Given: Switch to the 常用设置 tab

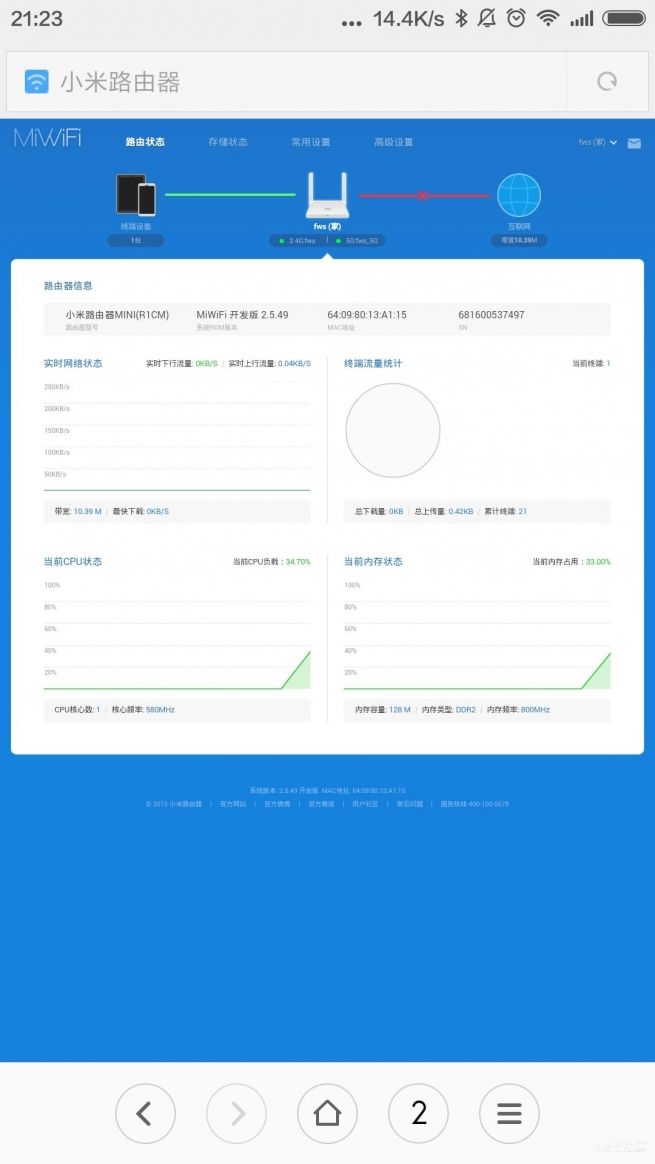Looking at the screenshot, I should (310, 142).
